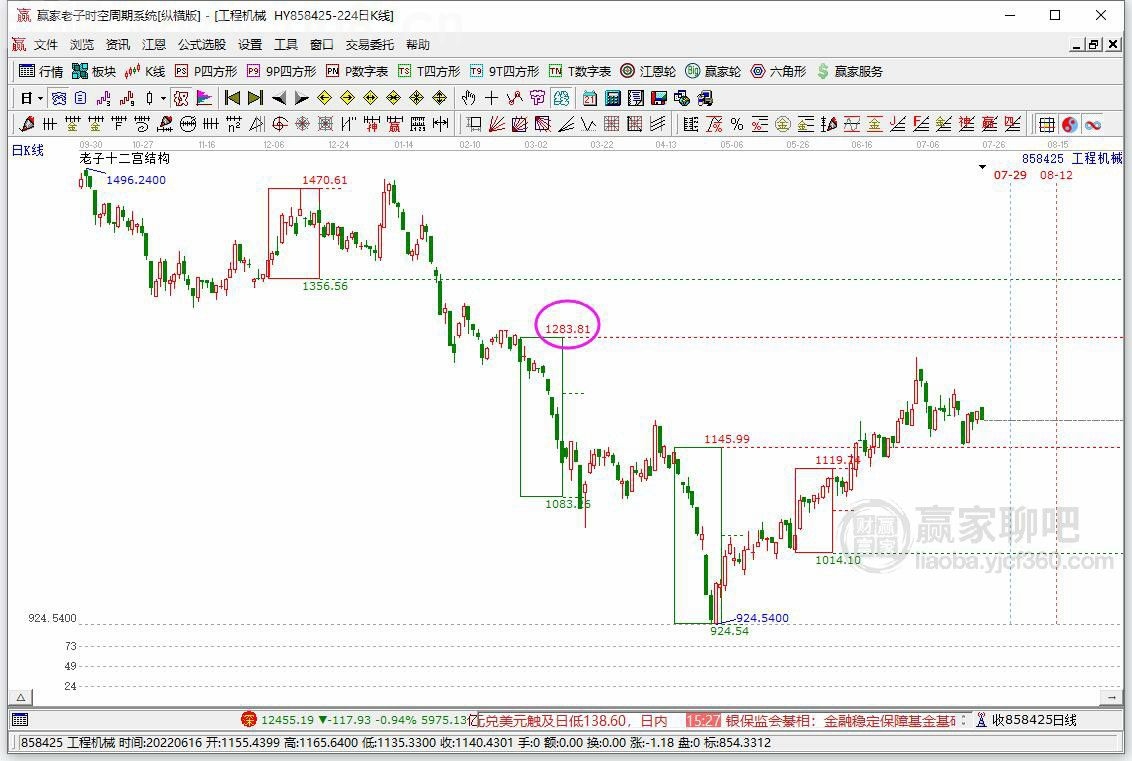Click the infinity symbol icon
The width and height of the screenshot is (1132, 761).
coord(1093,124)
